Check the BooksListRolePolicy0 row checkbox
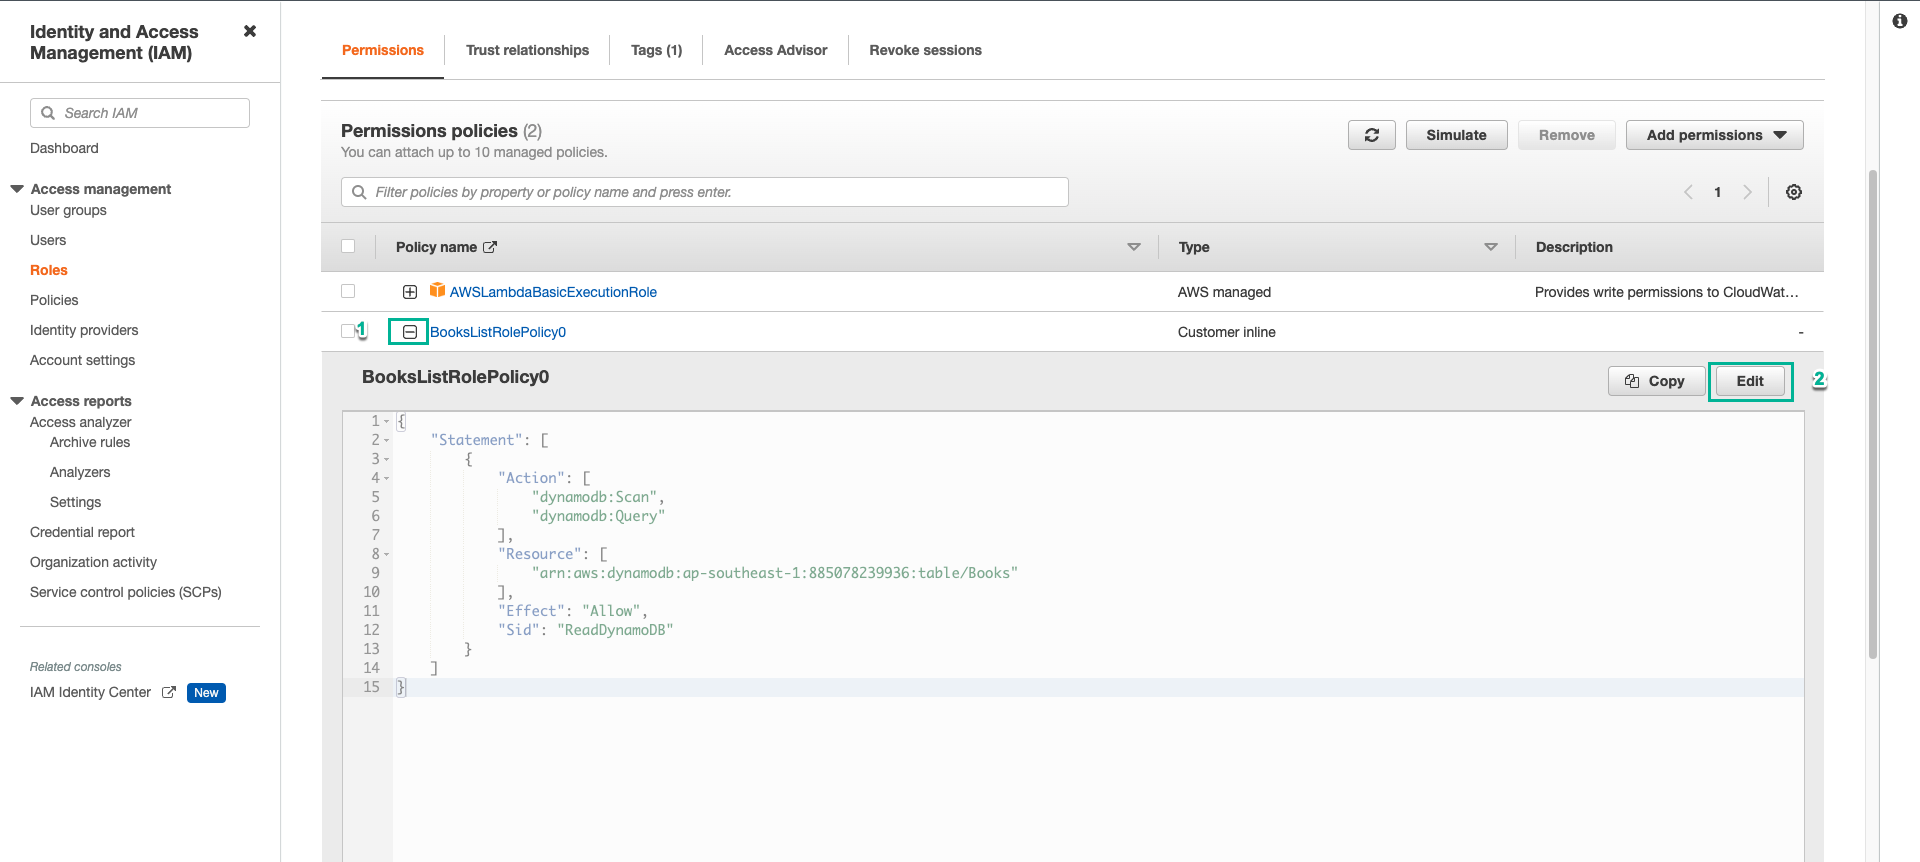 click(348, 331)
